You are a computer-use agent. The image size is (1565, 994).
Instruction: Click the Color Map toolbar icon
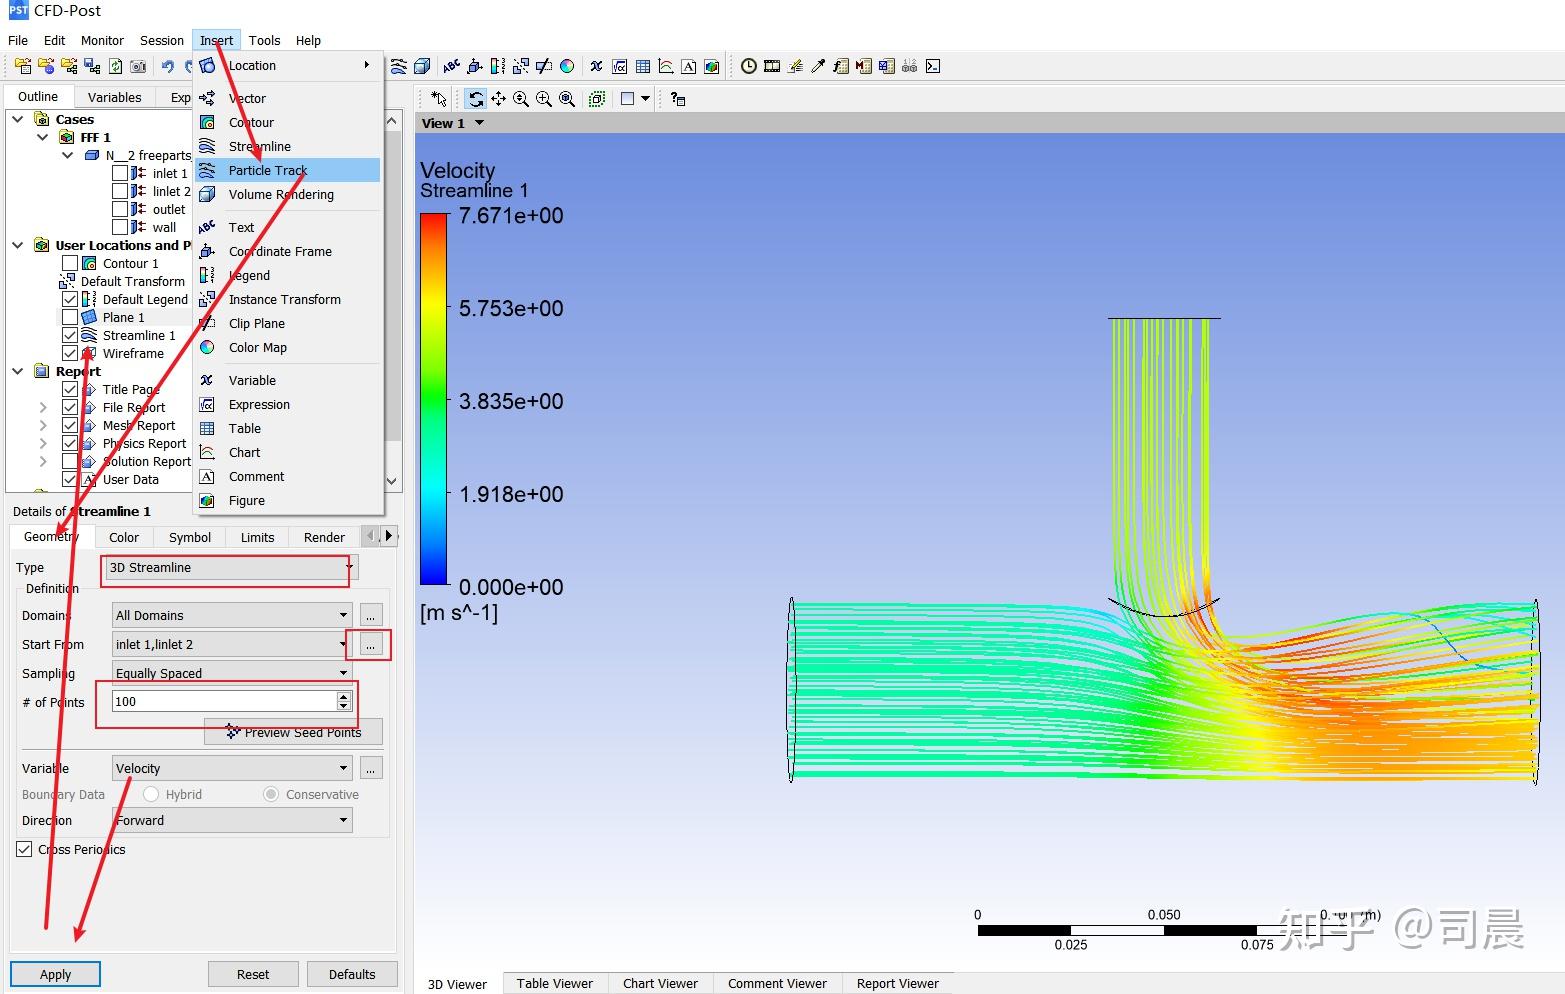pyautogui.click(x=567, y=67)
